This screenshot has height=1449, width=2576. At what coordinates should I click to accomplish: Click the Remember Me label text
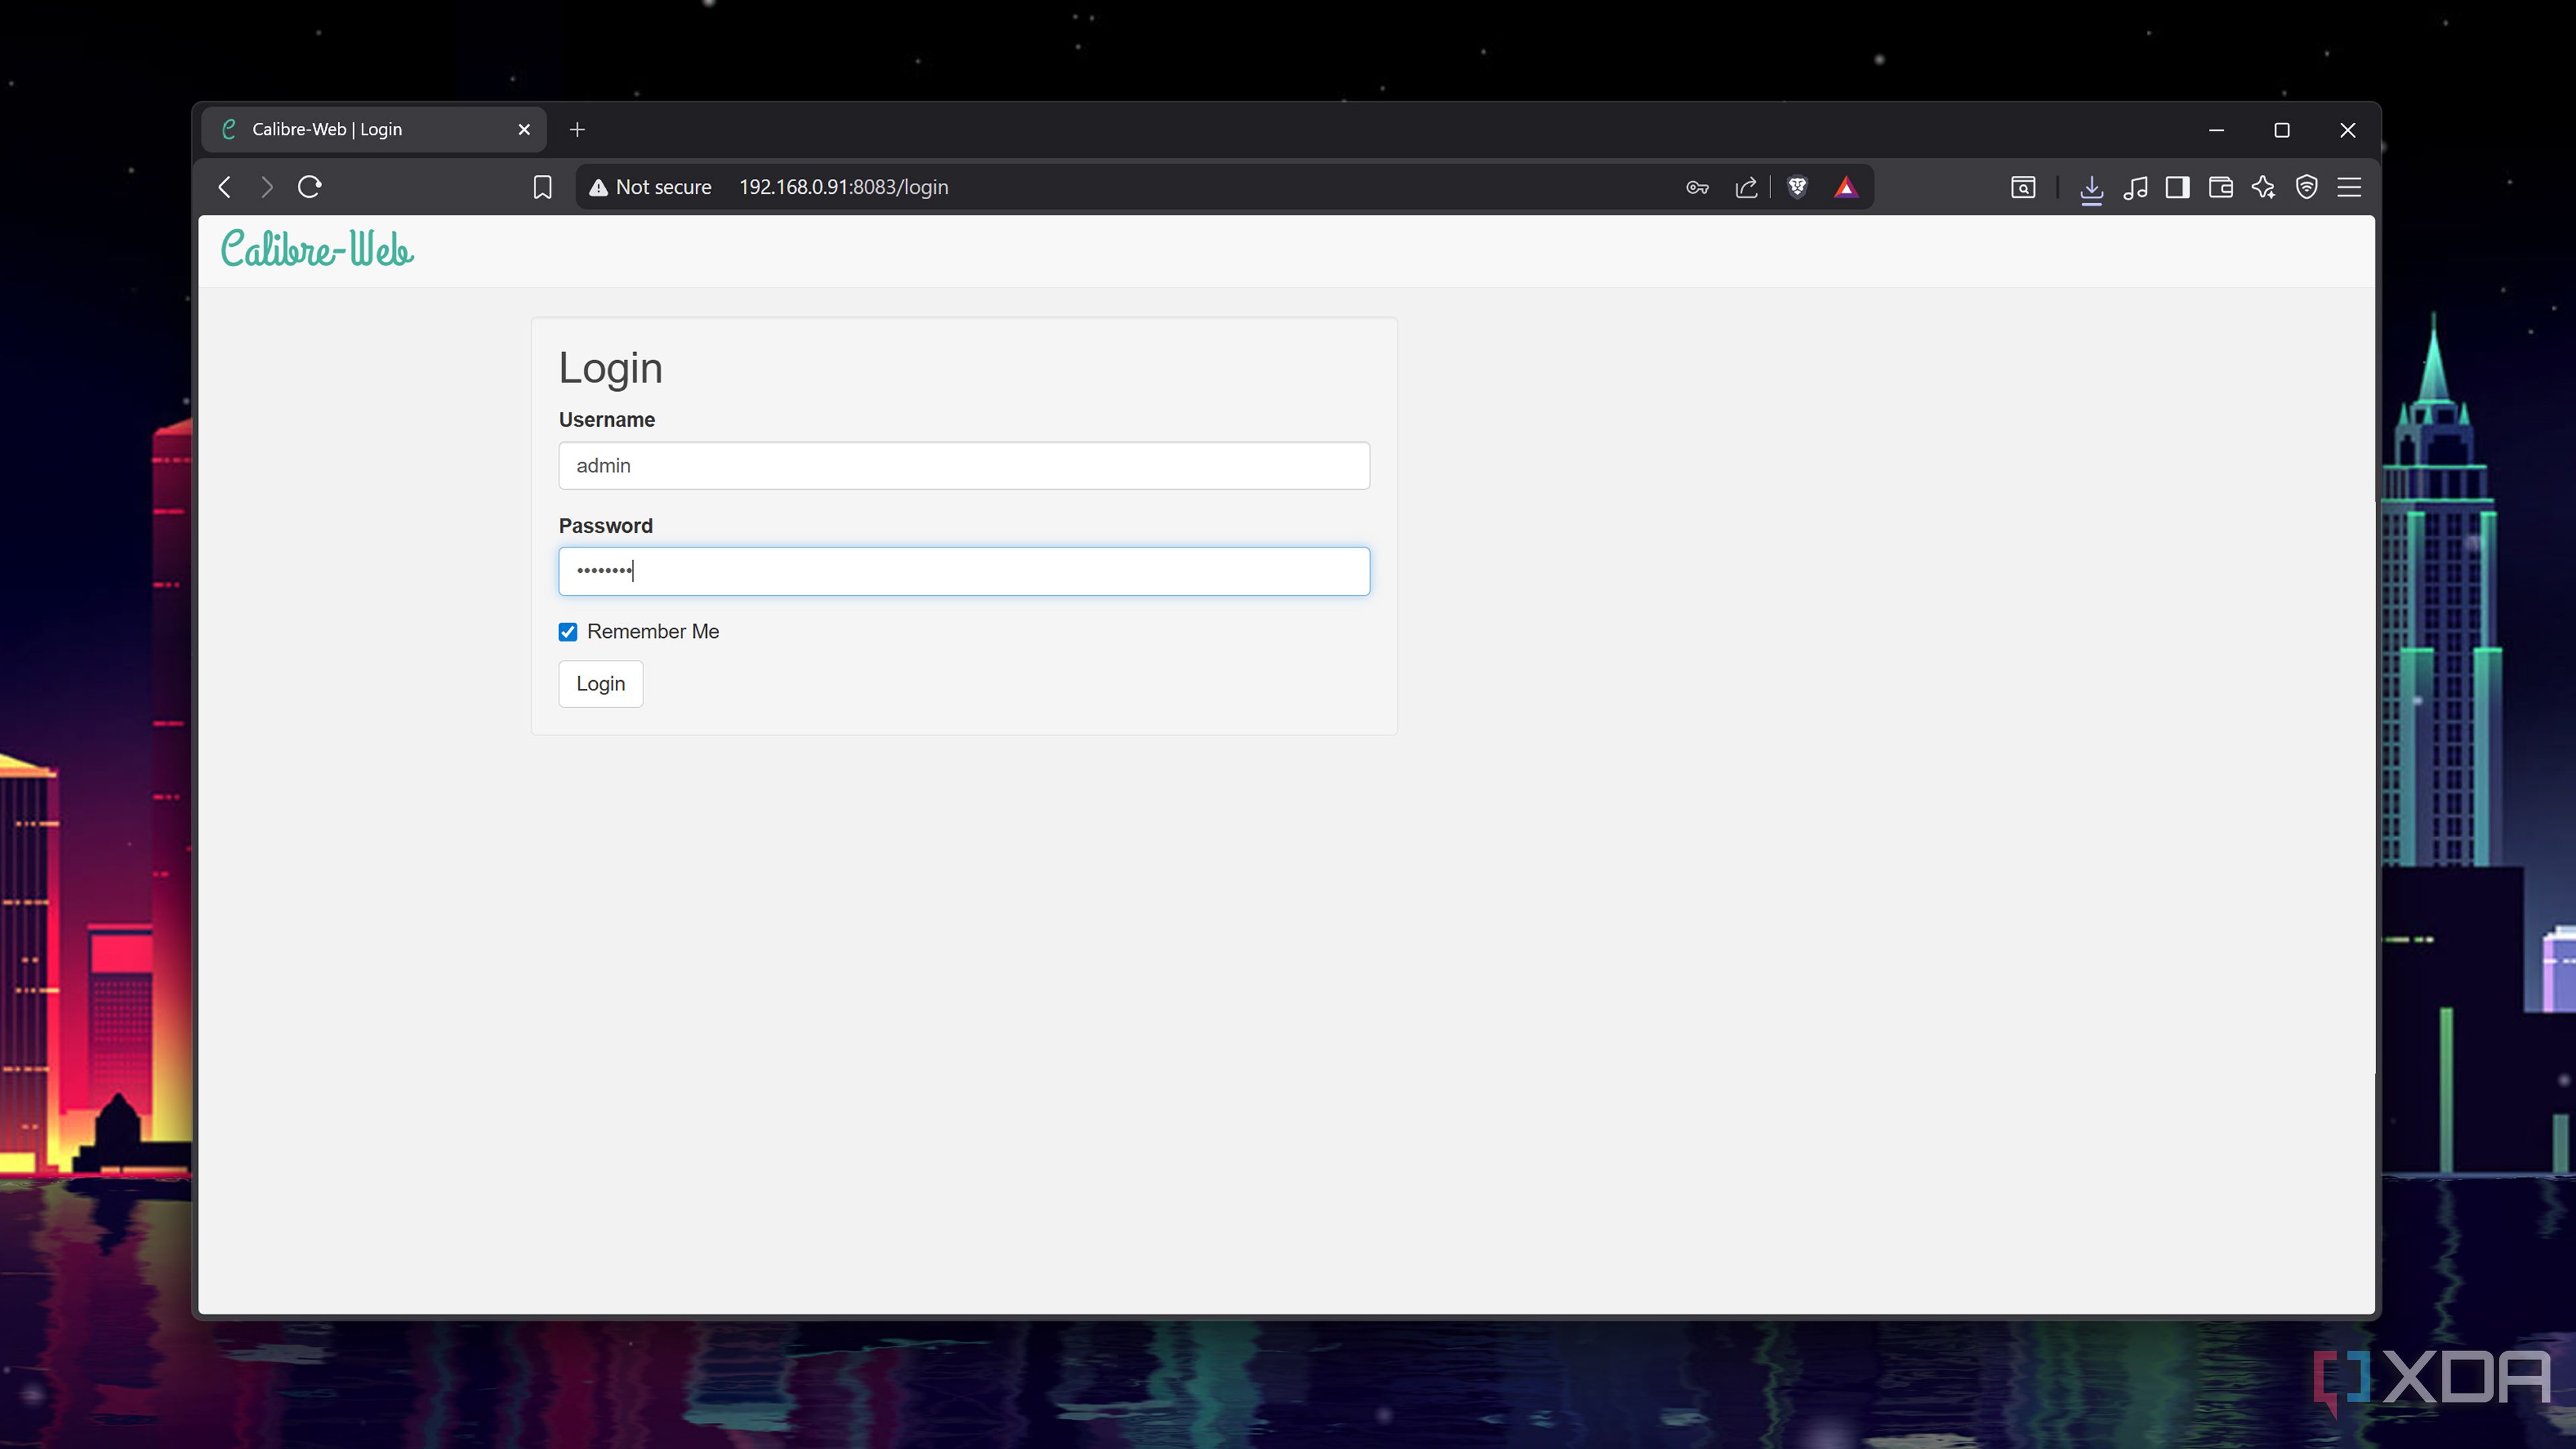coord(653,632)
